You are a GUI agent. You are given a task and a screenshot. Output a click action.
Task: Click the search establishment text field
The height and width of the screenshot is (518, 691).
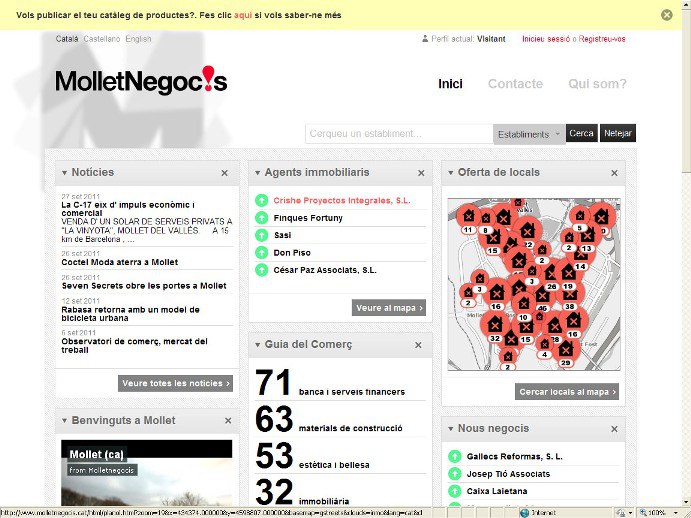[399, 134]
